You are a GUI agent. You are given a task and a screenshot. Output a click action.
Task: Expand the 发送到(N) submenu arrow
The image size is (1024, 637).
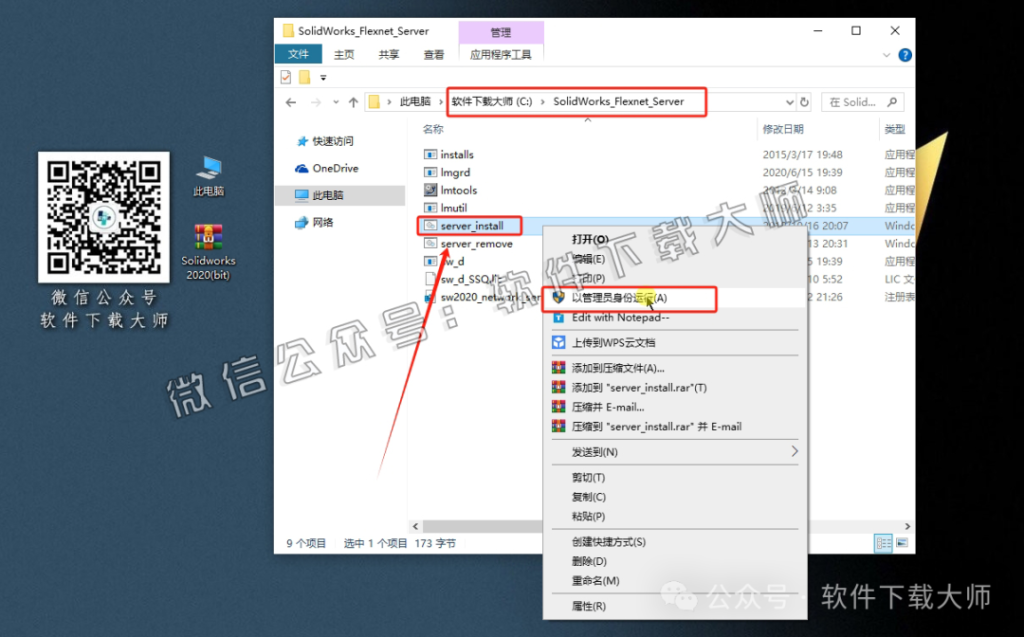(795, 451)
